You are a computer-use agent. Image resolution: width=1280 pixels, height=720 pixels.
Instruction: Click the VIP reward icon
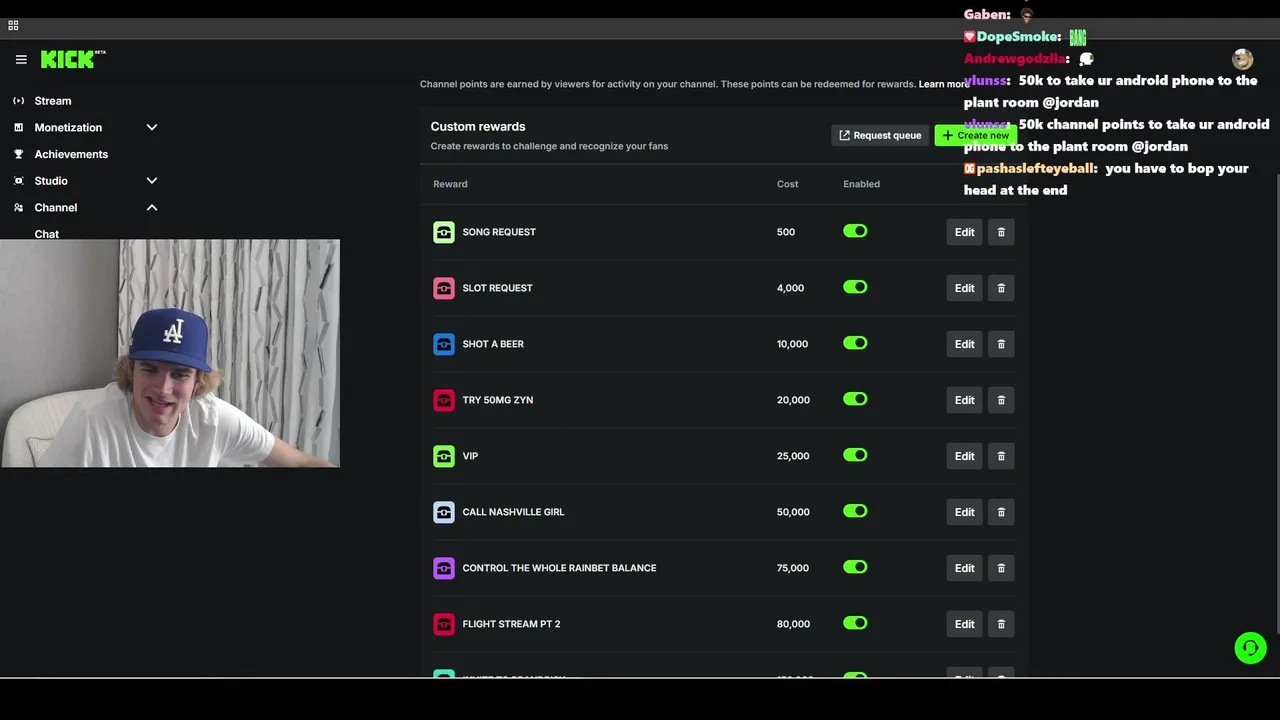click(x=444, y=456)
